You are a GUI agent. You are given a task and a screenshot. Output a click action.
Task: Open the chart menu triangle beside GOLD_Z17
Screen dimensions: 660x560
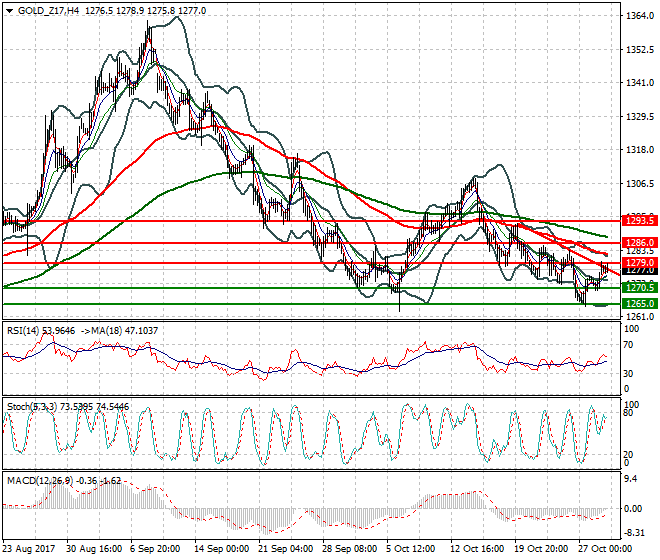[x=10, y=11]
